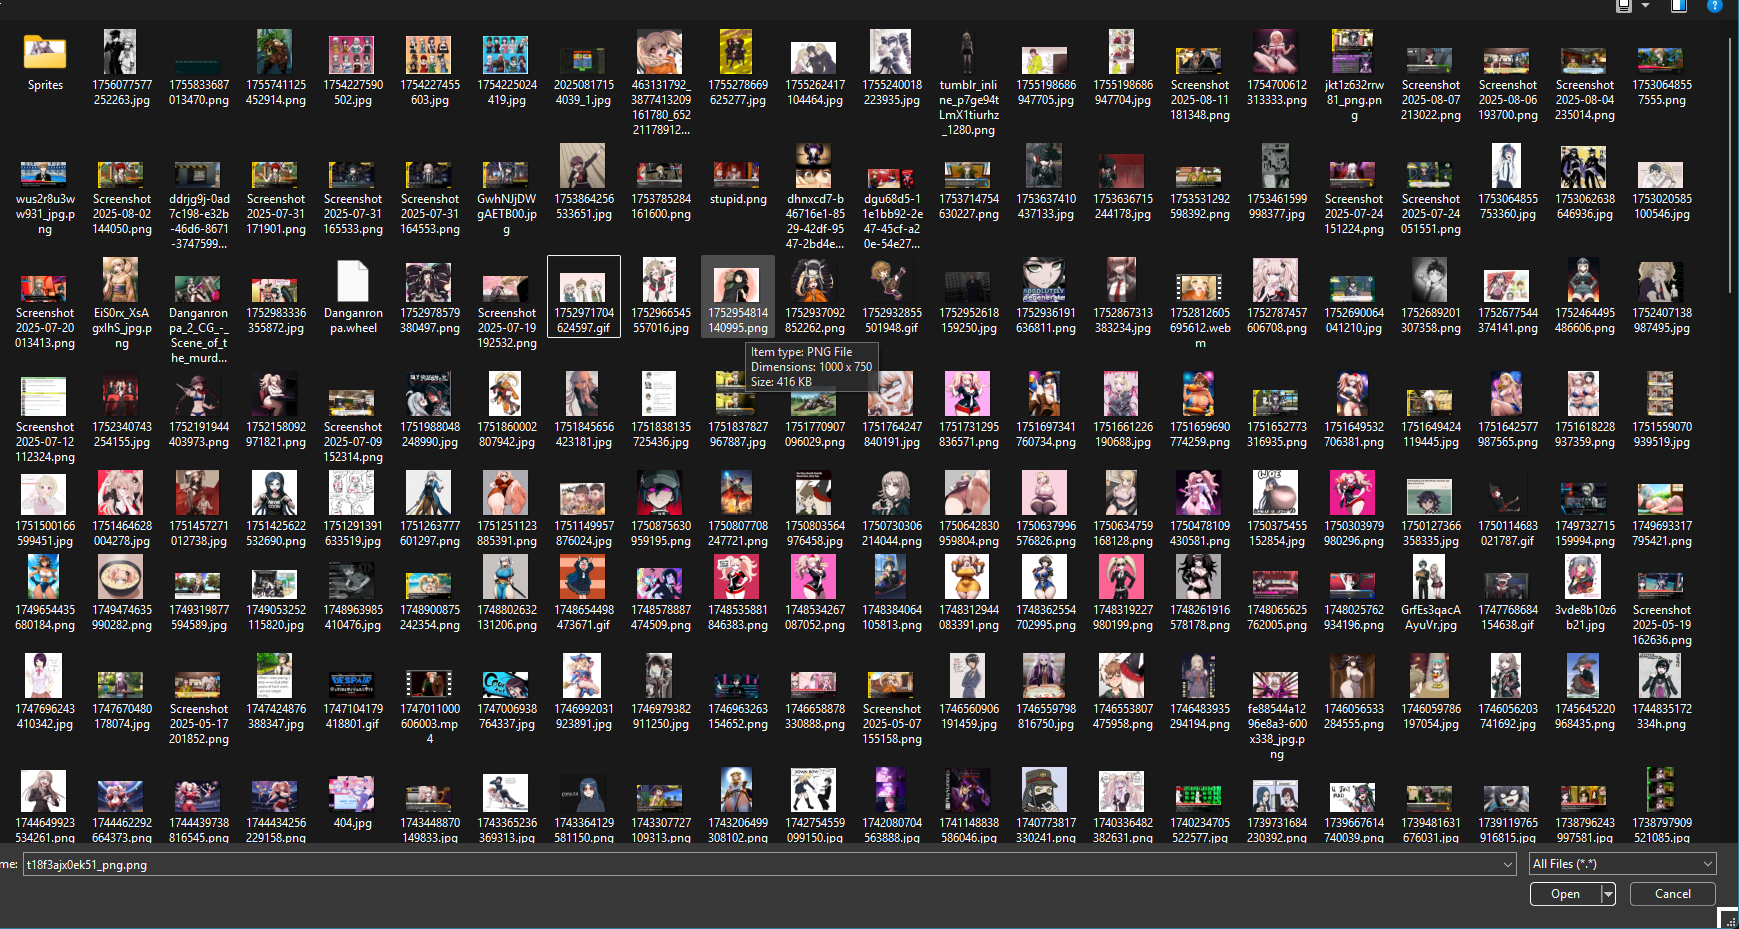Focus the file name input field

[761, 864]
